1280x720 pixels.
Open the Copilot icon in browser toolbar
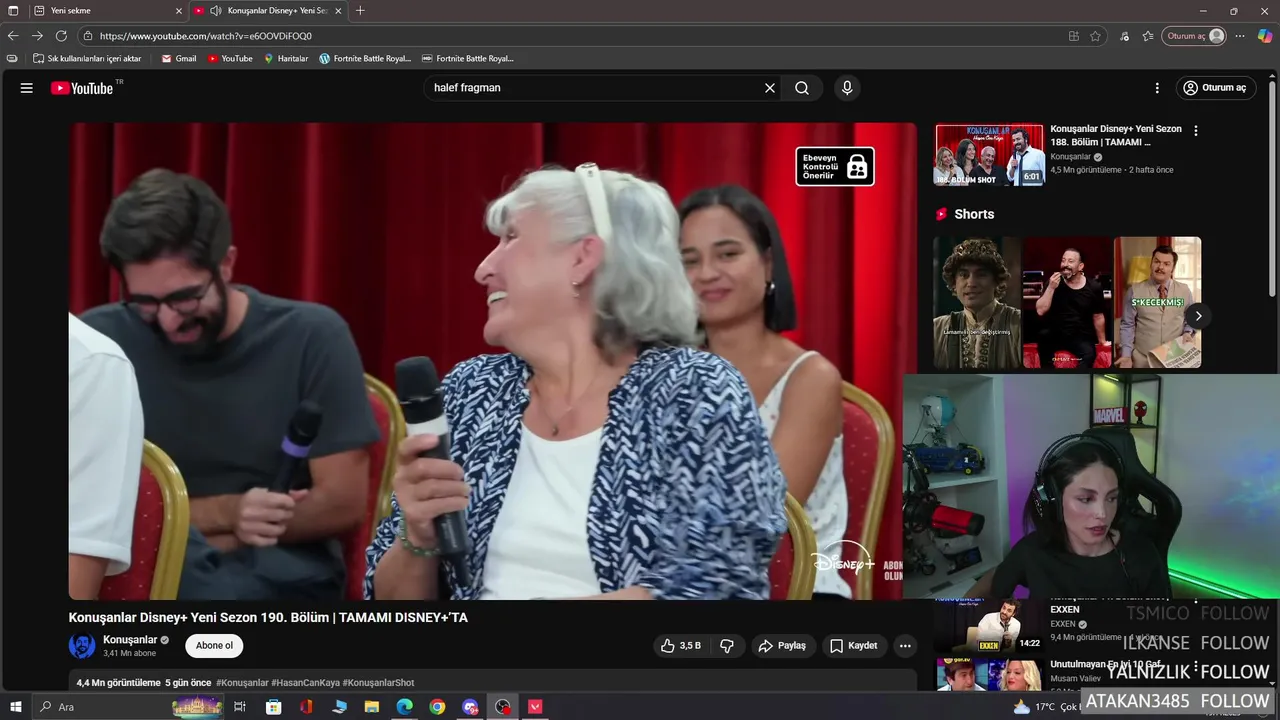tap(1265, 36)
